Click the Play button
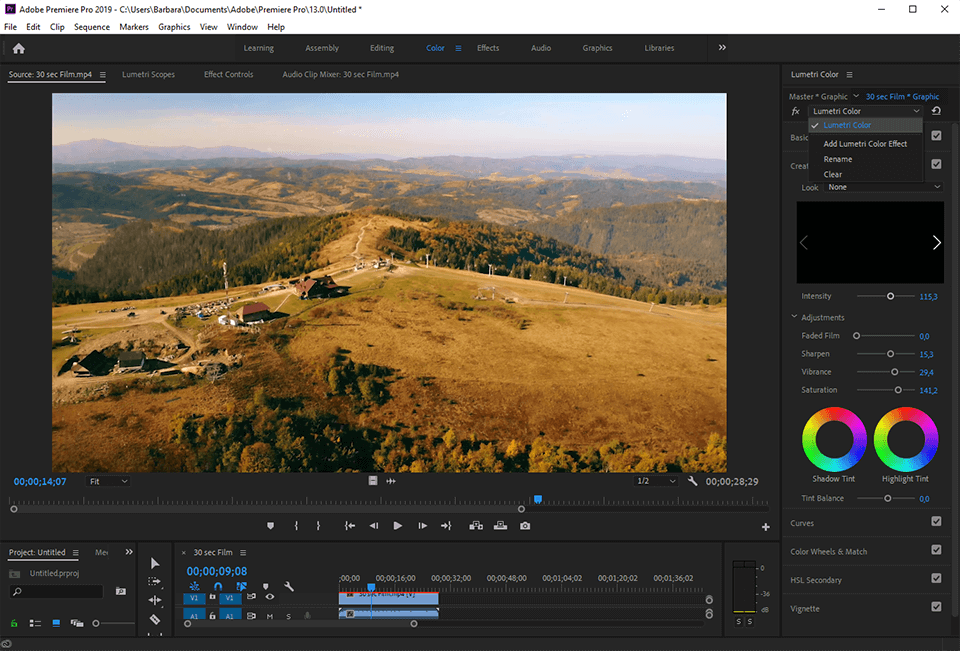960x651 pixels. coord(397,525)
